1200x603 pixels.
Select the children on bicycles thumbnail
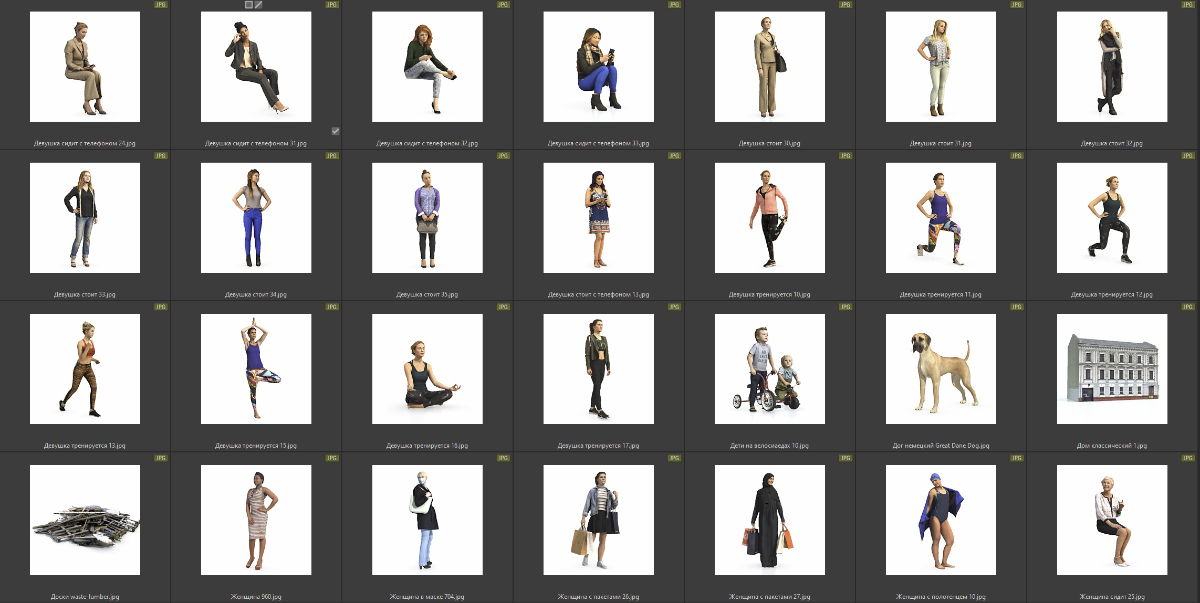tap(770, 369)
